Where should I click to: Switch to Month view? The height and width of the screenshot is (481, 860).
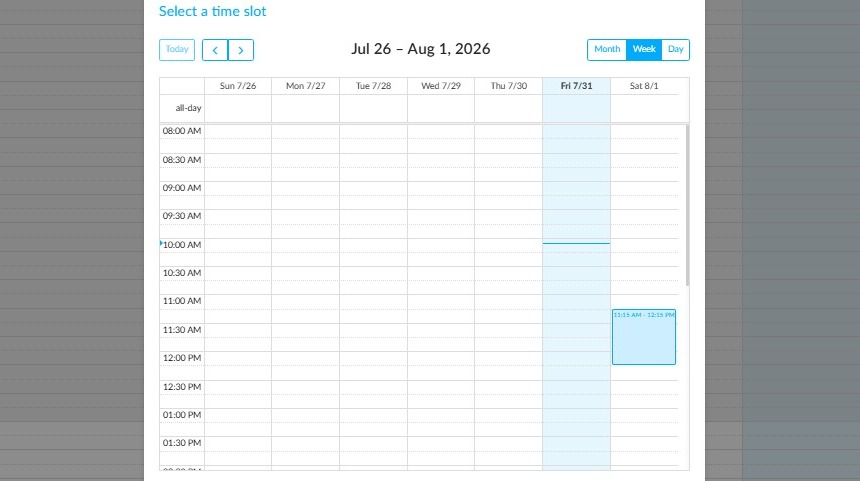tap(607, 50)
